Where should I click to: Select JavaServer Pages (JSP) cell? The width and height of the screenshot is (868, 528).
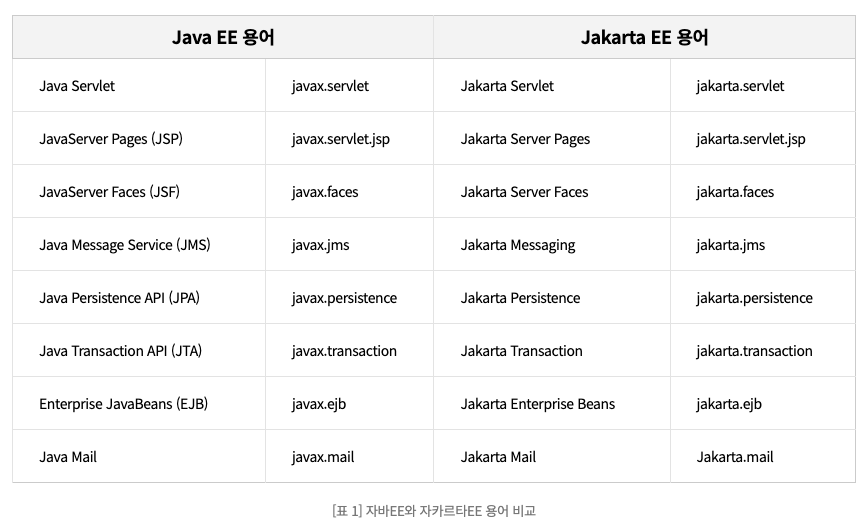[111, 139]
